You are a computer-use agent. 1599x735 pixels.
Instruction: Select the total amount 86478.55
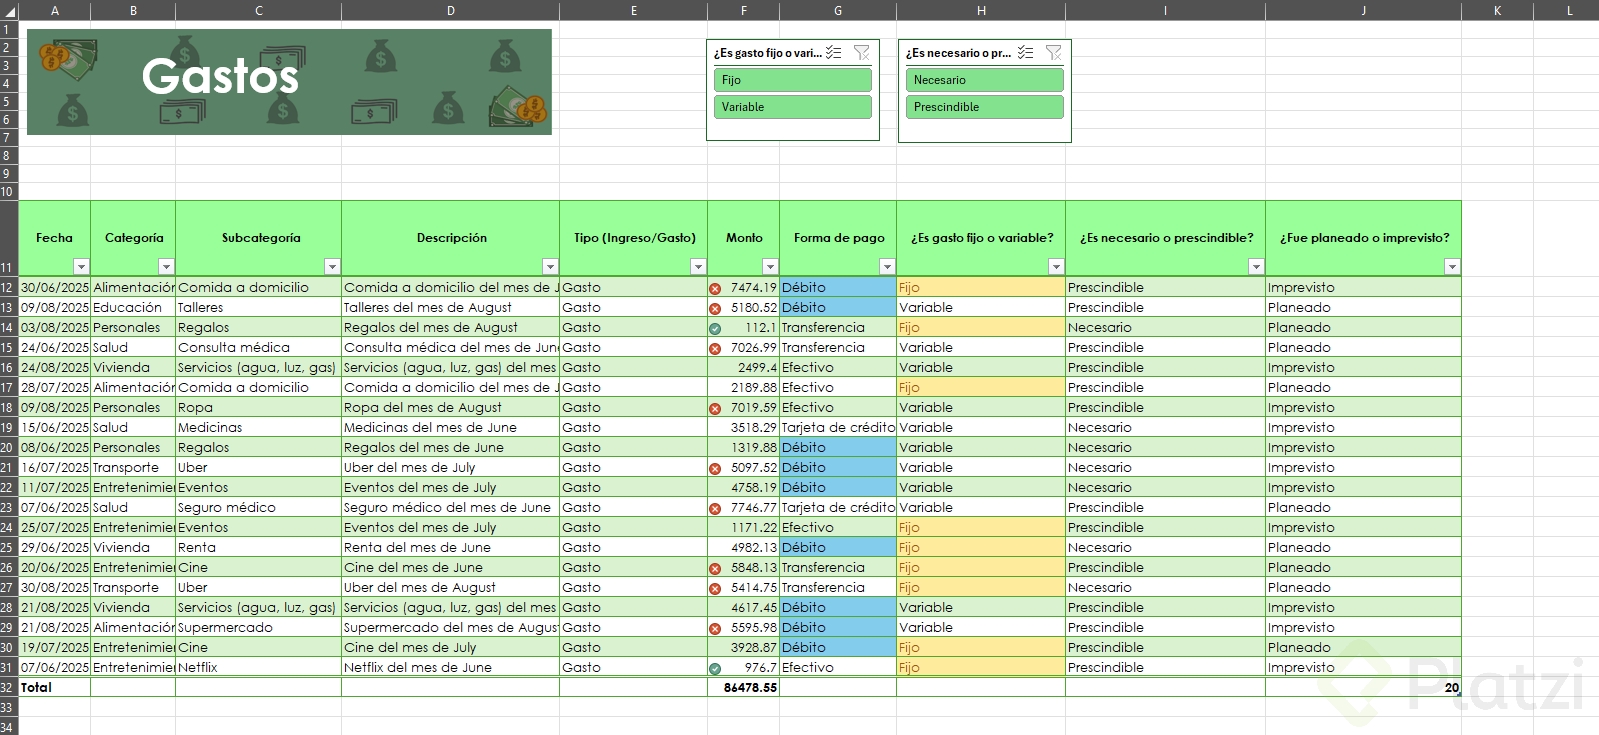click(743, 687)
